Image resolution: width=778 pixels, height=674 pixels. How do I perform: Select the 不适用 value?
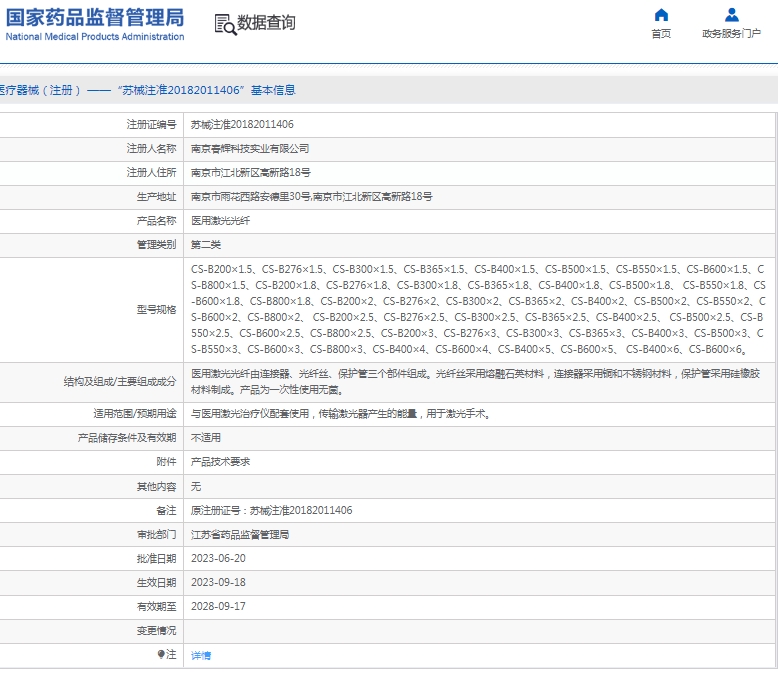205,438
